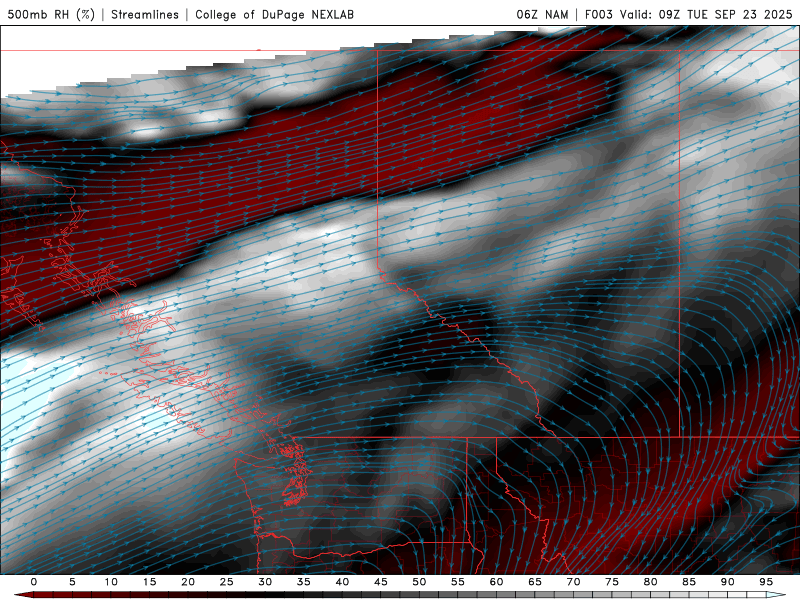Click the '65' value on the color scale

(x=534, y=582)
